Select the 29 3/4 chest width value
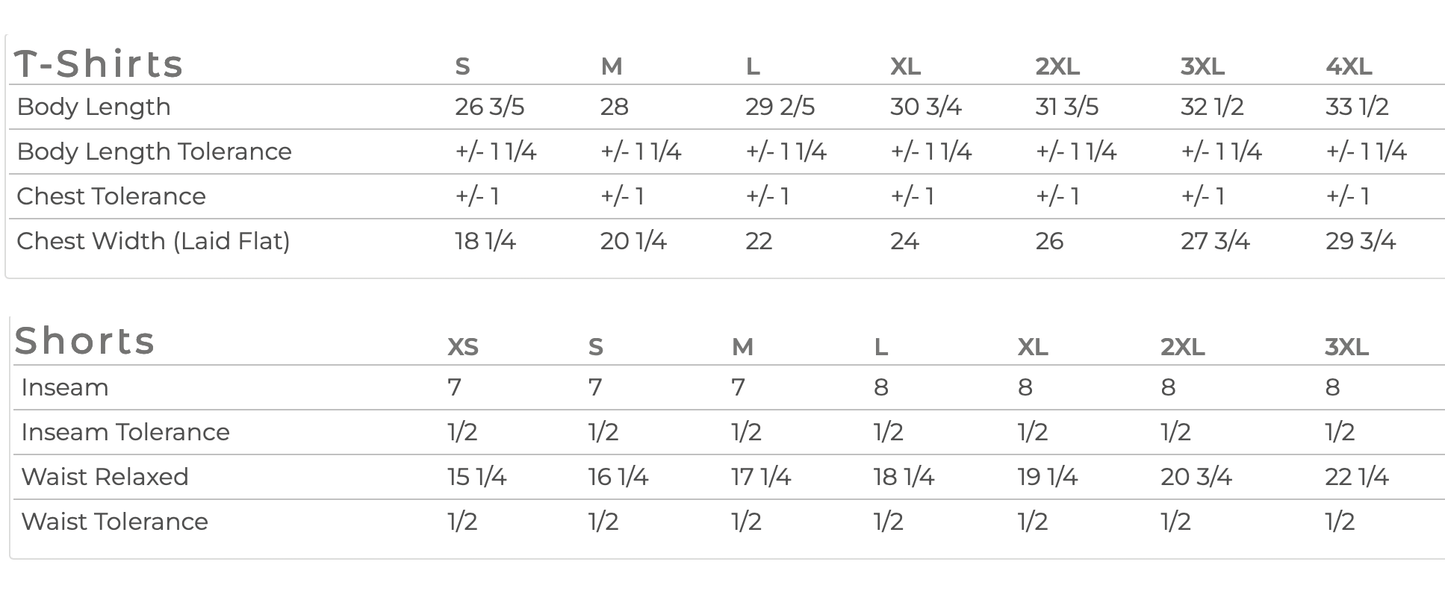 click(1360, 241)
